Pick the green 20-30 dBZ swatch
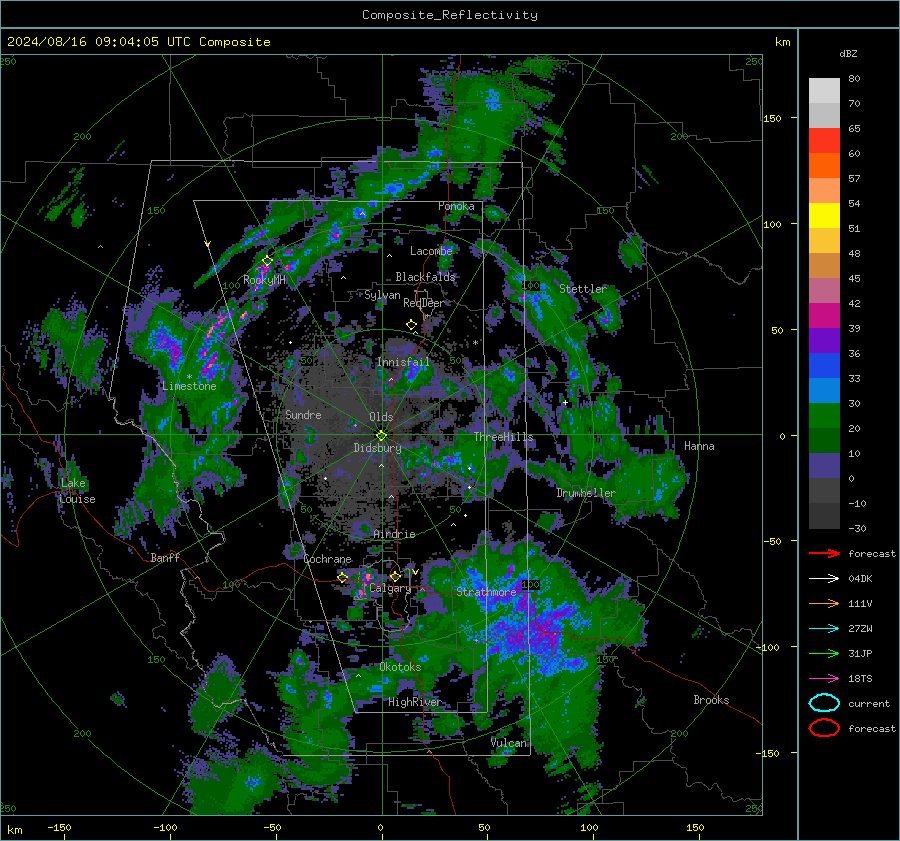 pyautogui.click(x=824, y=416)
